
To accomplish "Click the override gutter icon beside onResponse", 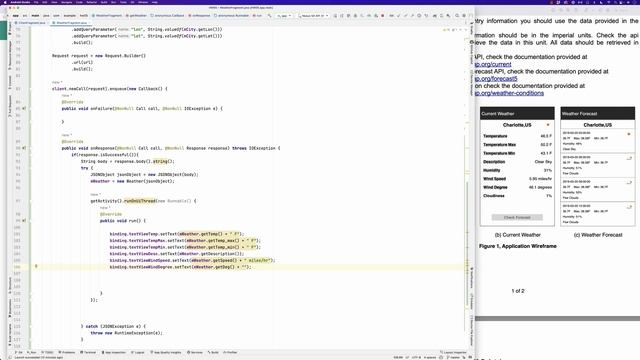I will 24,148.
